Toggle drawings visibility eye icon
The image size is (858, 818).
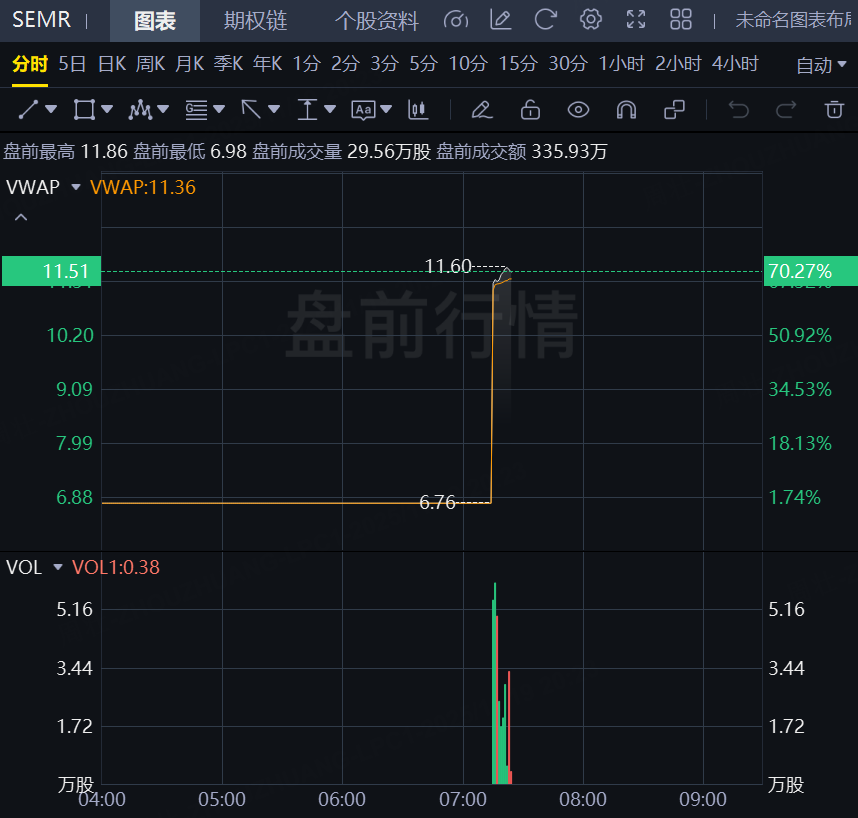point(578,109)
